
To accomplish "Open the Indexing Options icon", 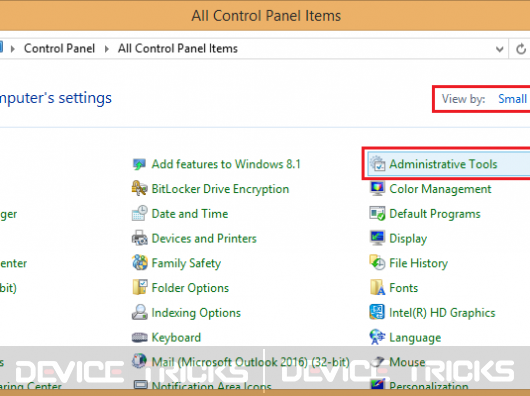I will (x=139, y=312).
